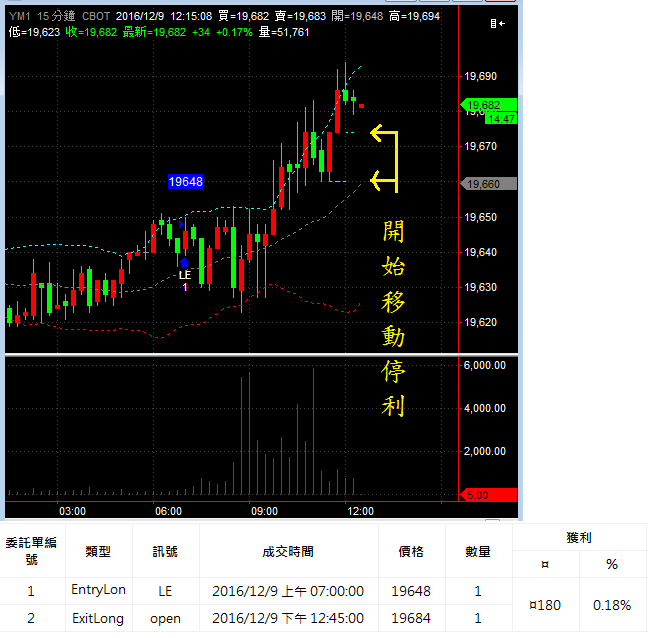Click the 19,620 price axis label

pyautogui.click(x=481, y=322)
